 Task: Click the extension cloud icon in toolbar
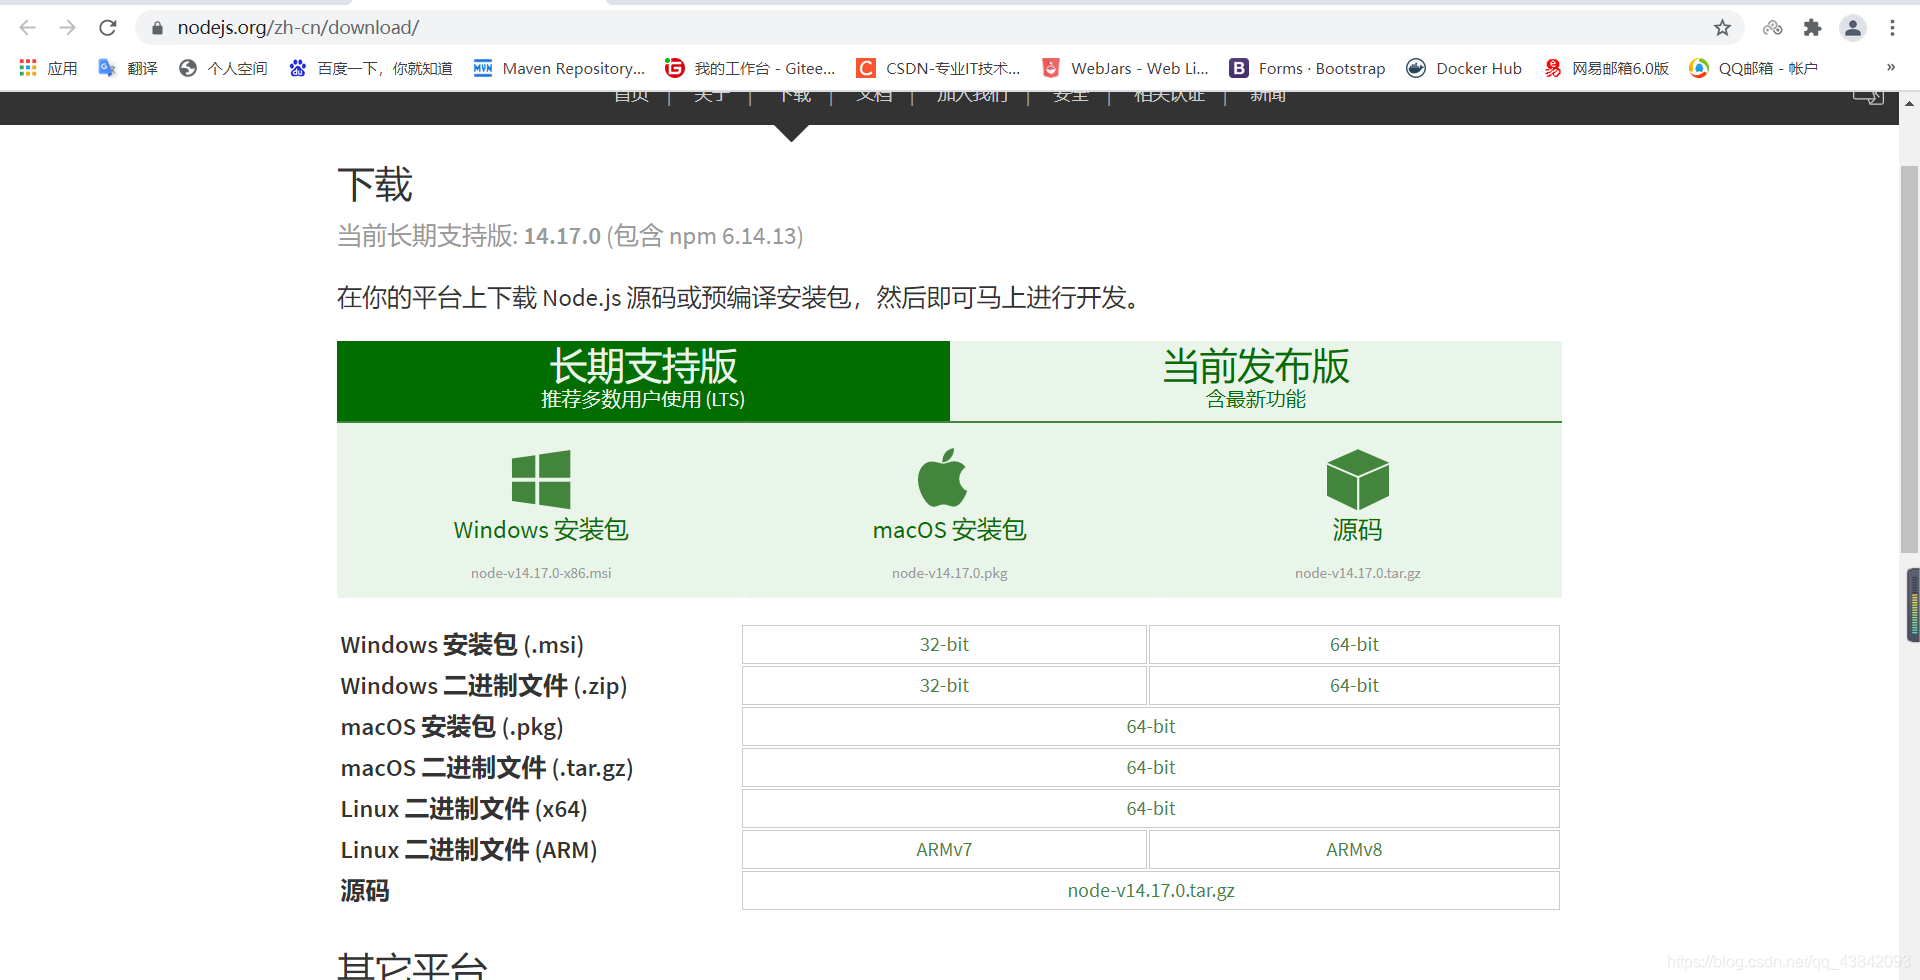pyautogui.click(x=1772, y=28)
